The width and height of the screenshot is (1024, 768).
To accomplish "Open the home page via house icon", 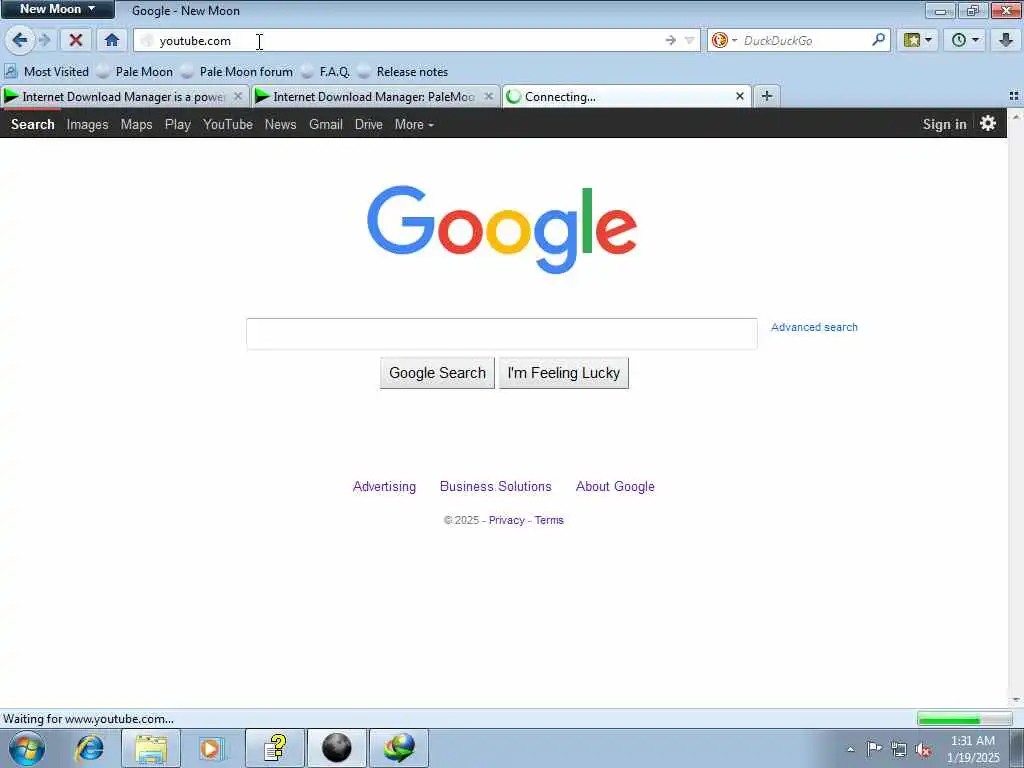I will [112, 40].
